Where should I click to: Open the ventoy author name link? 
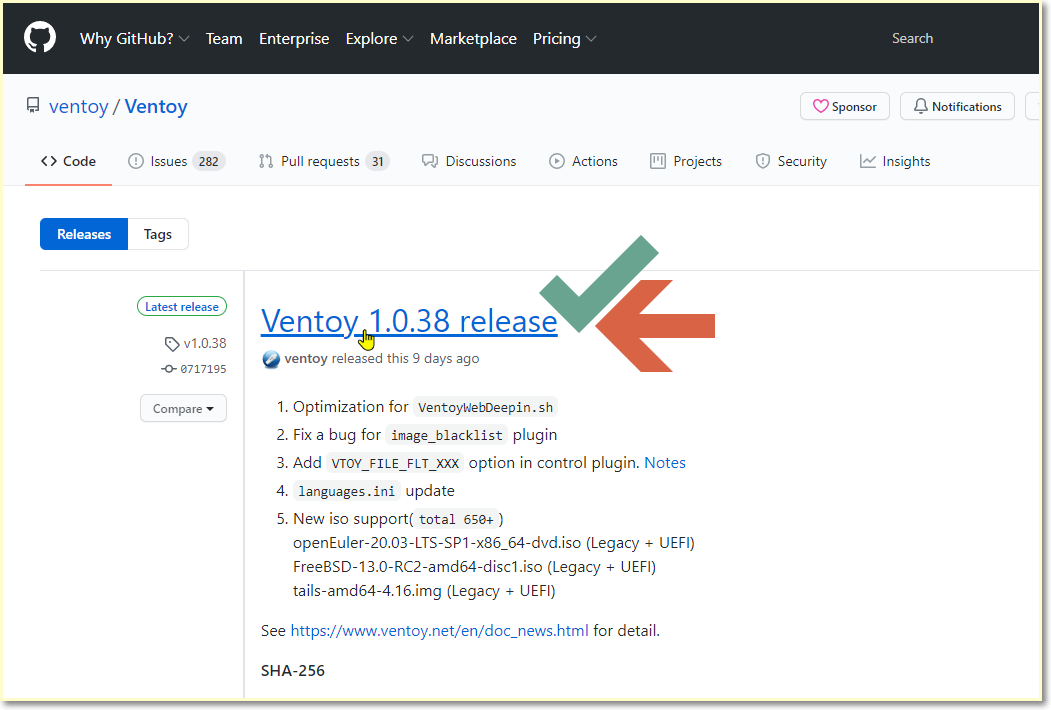(306, 359)
